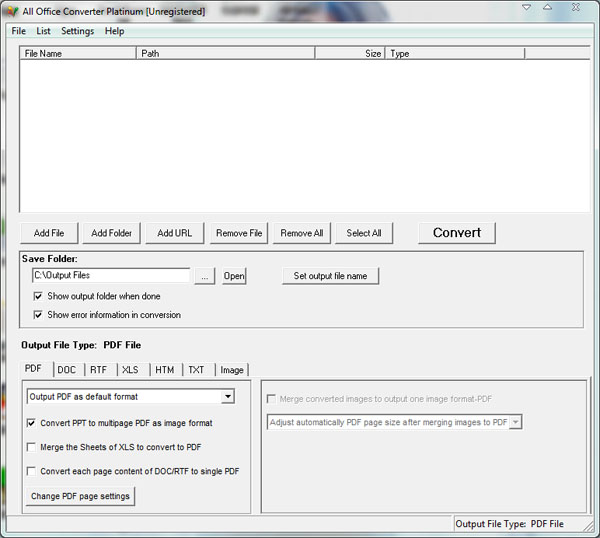
Task: Switch to the HTM output tab
Action: (165, 370)
